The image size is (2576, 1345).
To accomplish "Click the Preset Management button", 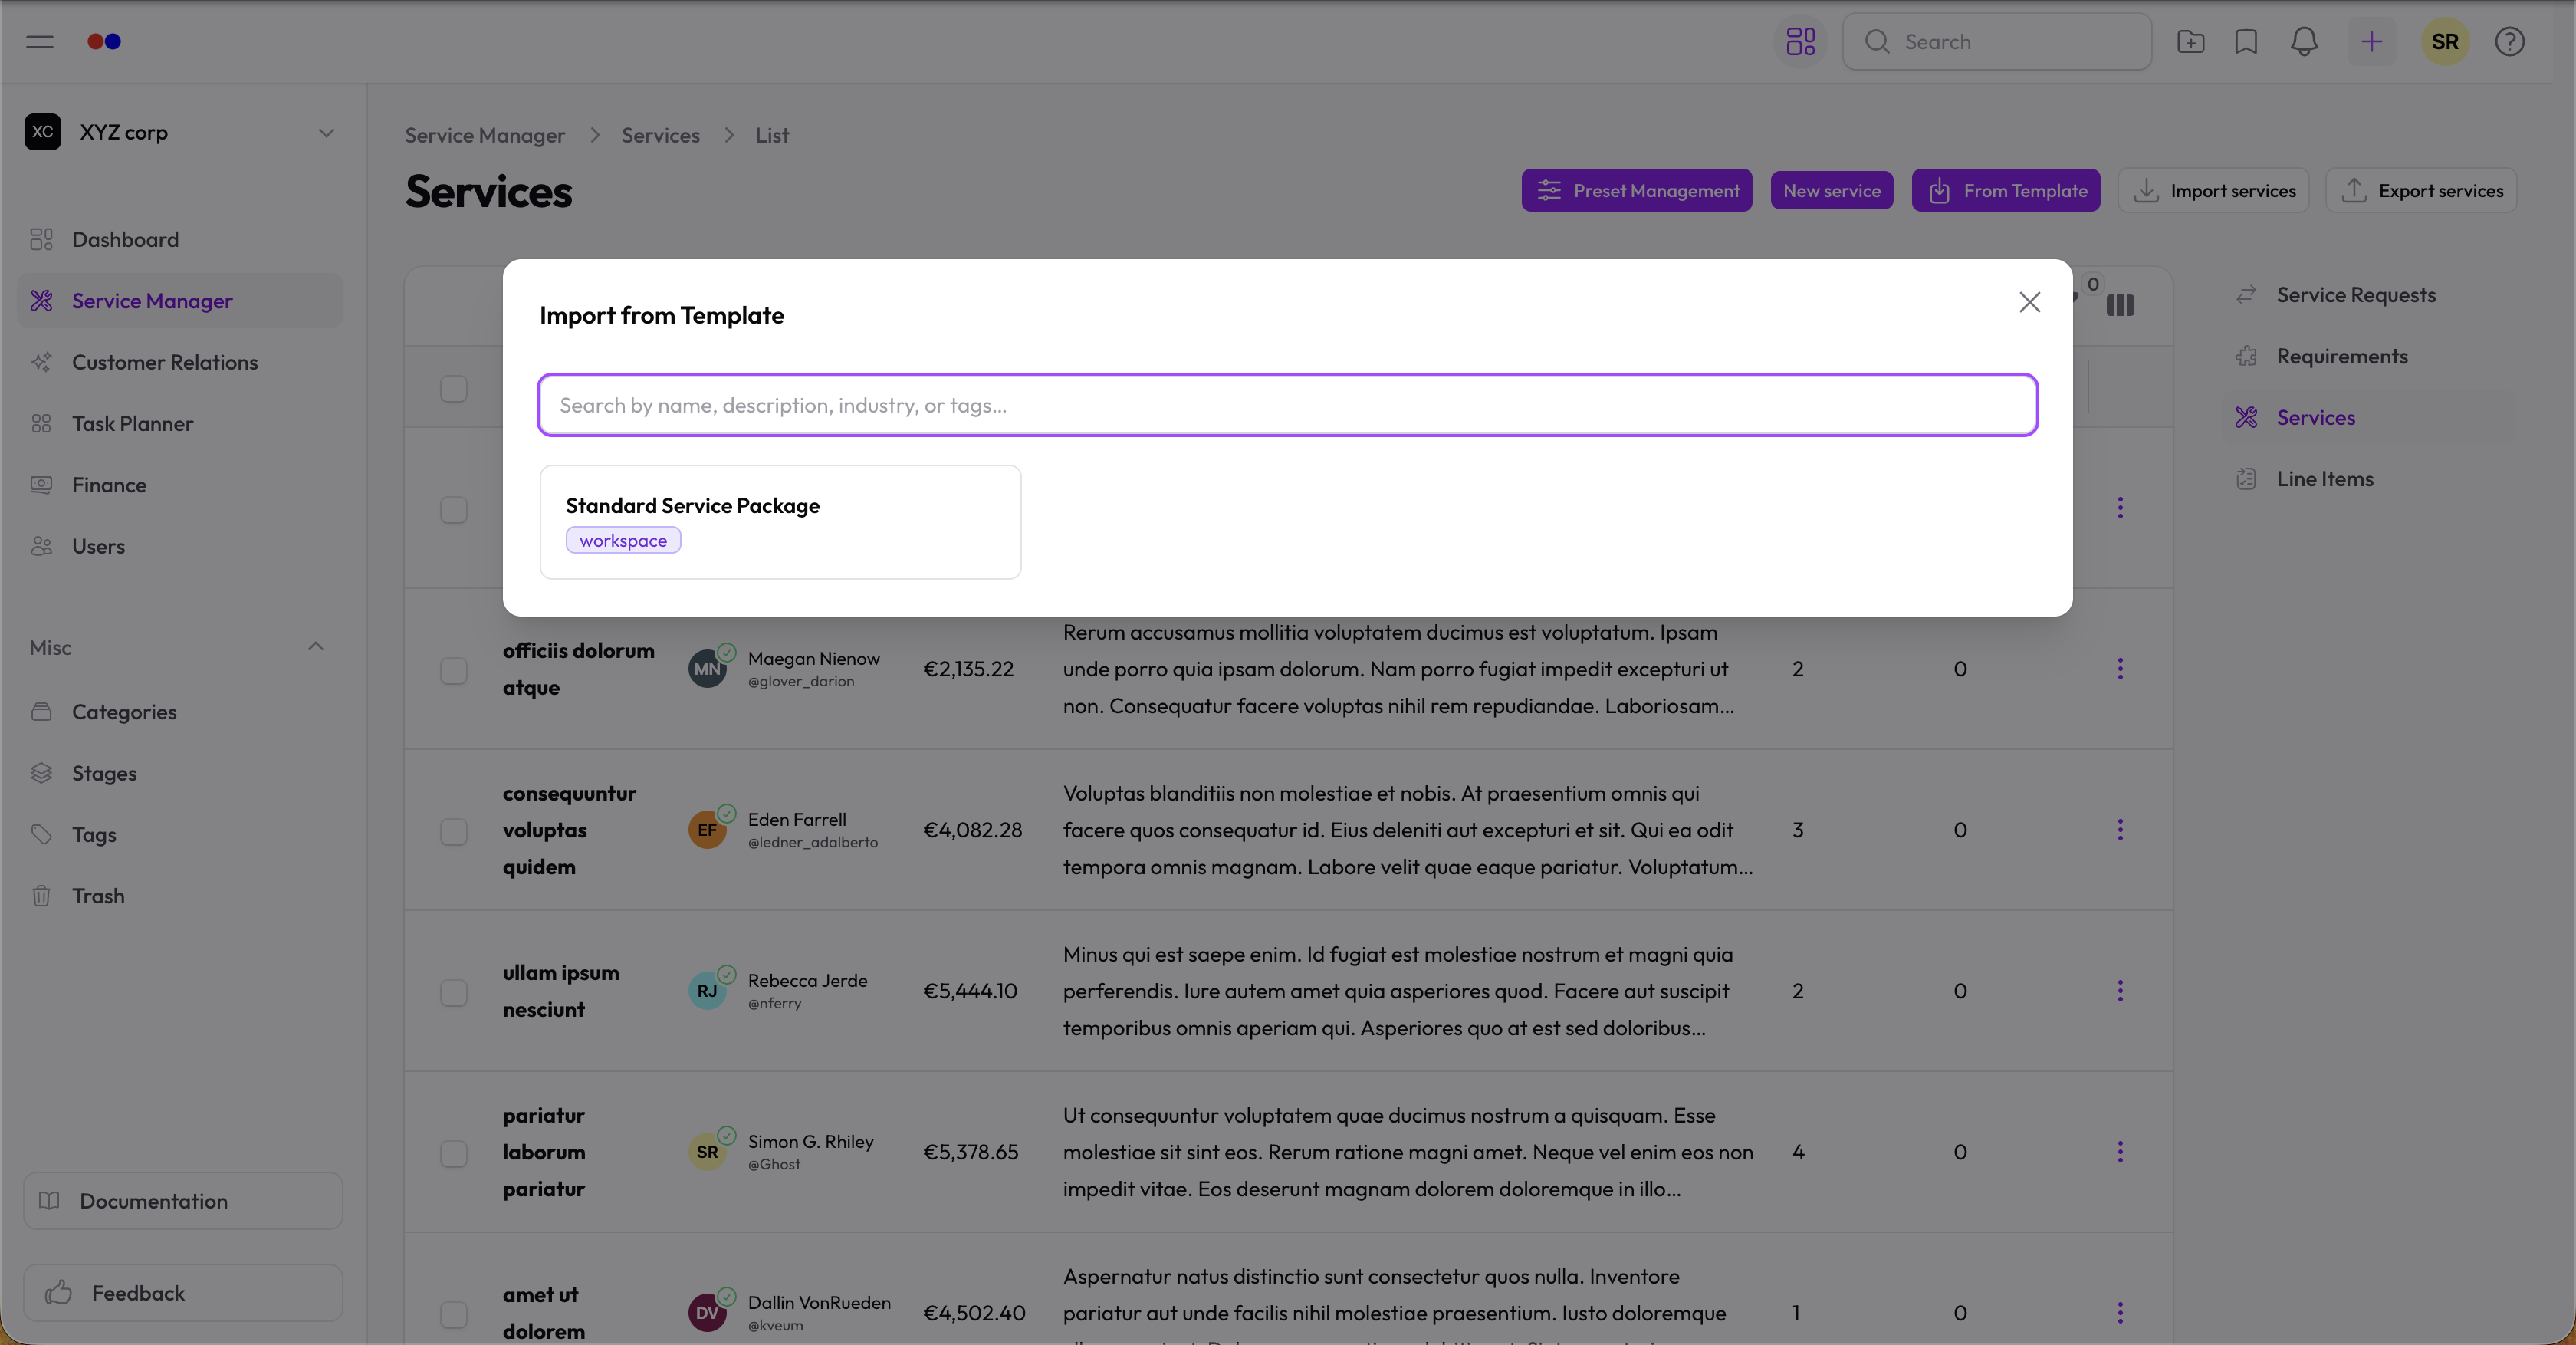I will tap(1636, 190).
